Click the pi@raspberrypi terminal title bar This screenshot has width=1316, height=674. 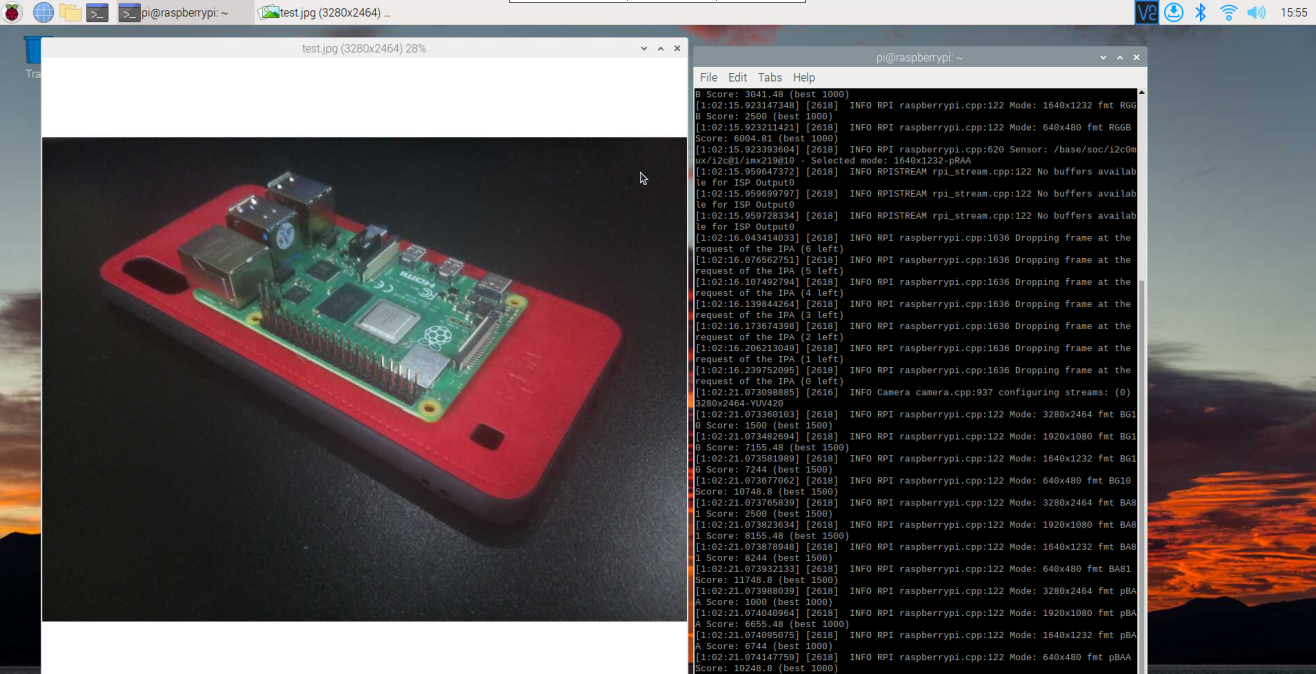920,57
